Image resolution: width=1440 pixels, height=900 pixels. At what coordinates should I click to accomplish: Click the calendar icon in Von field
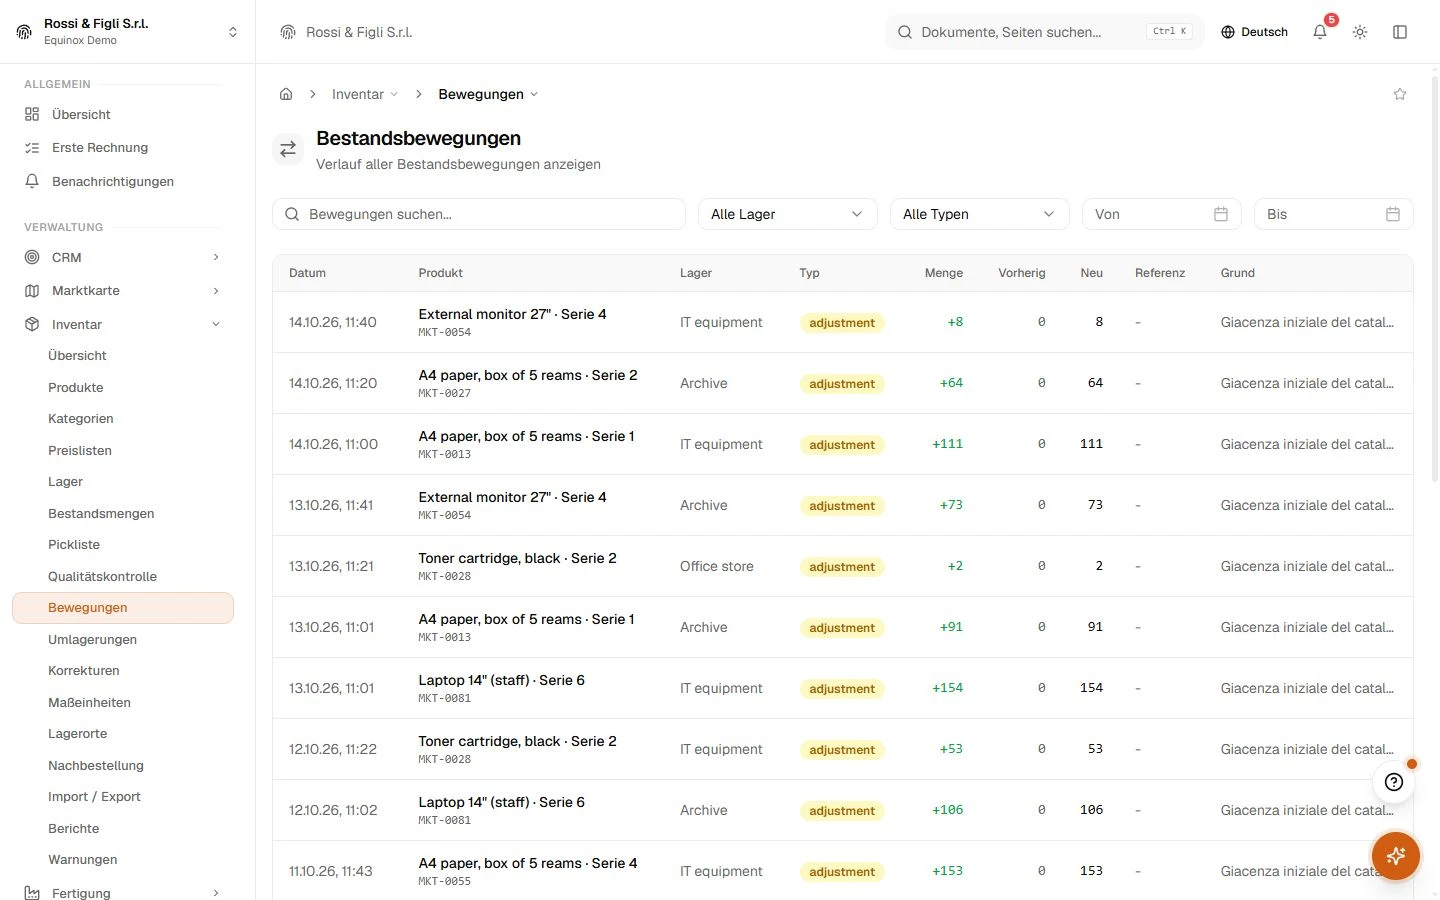[1221, 214]
